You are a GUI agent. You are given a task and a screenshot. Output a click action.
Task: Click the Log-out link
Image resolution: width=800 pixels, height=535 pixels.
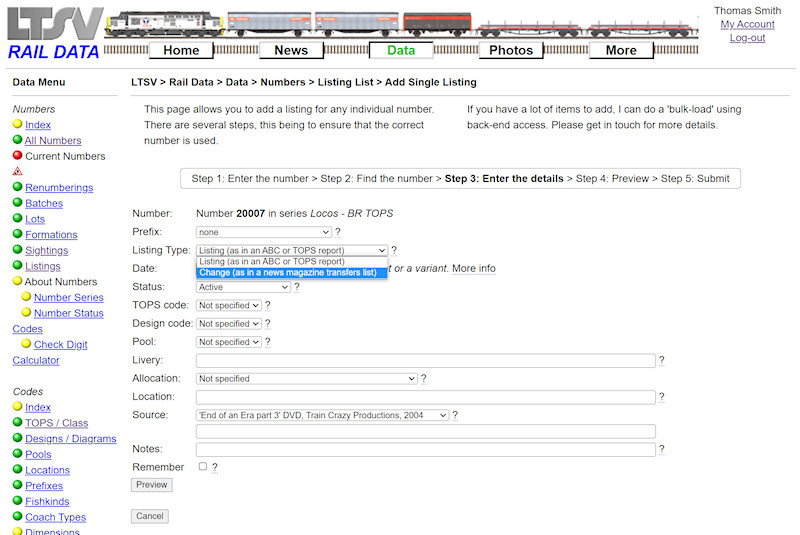747,38
